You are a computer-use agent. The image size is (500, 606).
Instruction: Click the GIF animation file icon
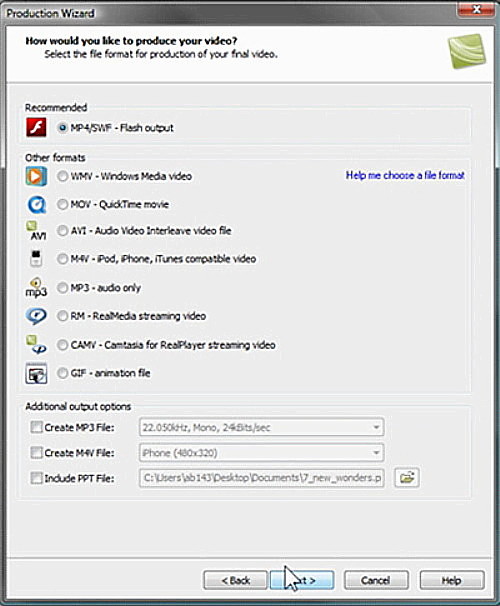(x=36, y=373)
